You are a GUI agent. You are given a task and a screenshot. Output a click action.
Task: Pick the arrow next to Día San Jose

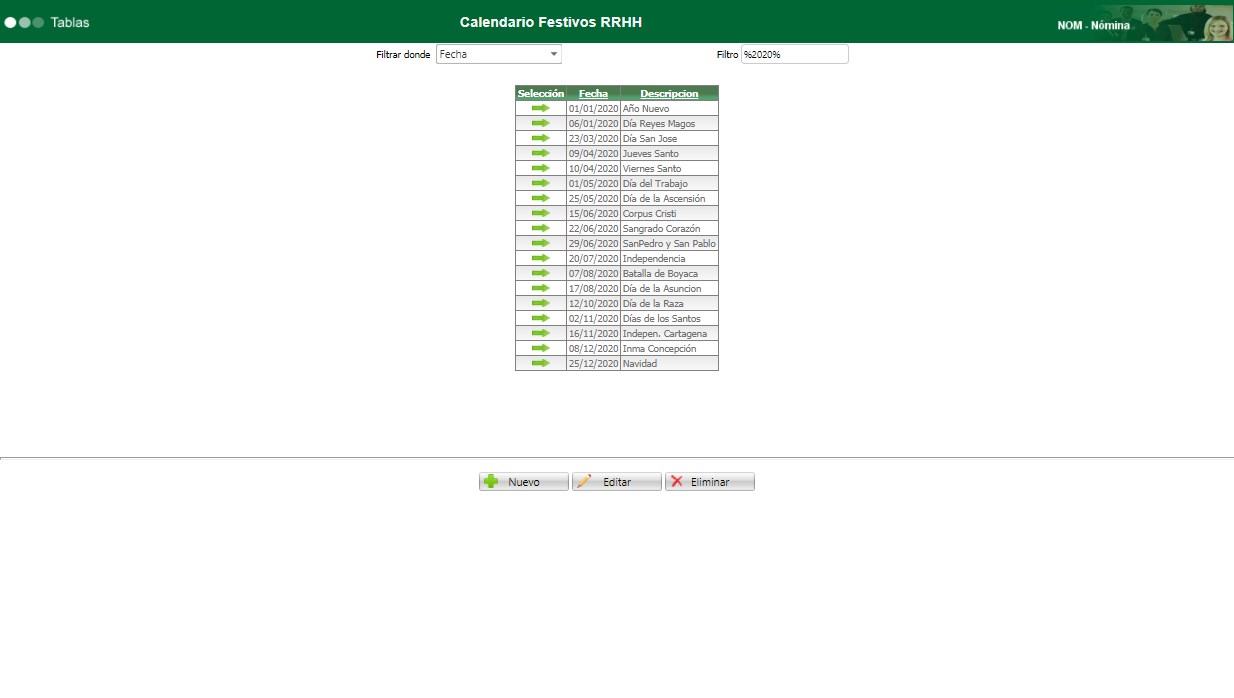(541, 138)
